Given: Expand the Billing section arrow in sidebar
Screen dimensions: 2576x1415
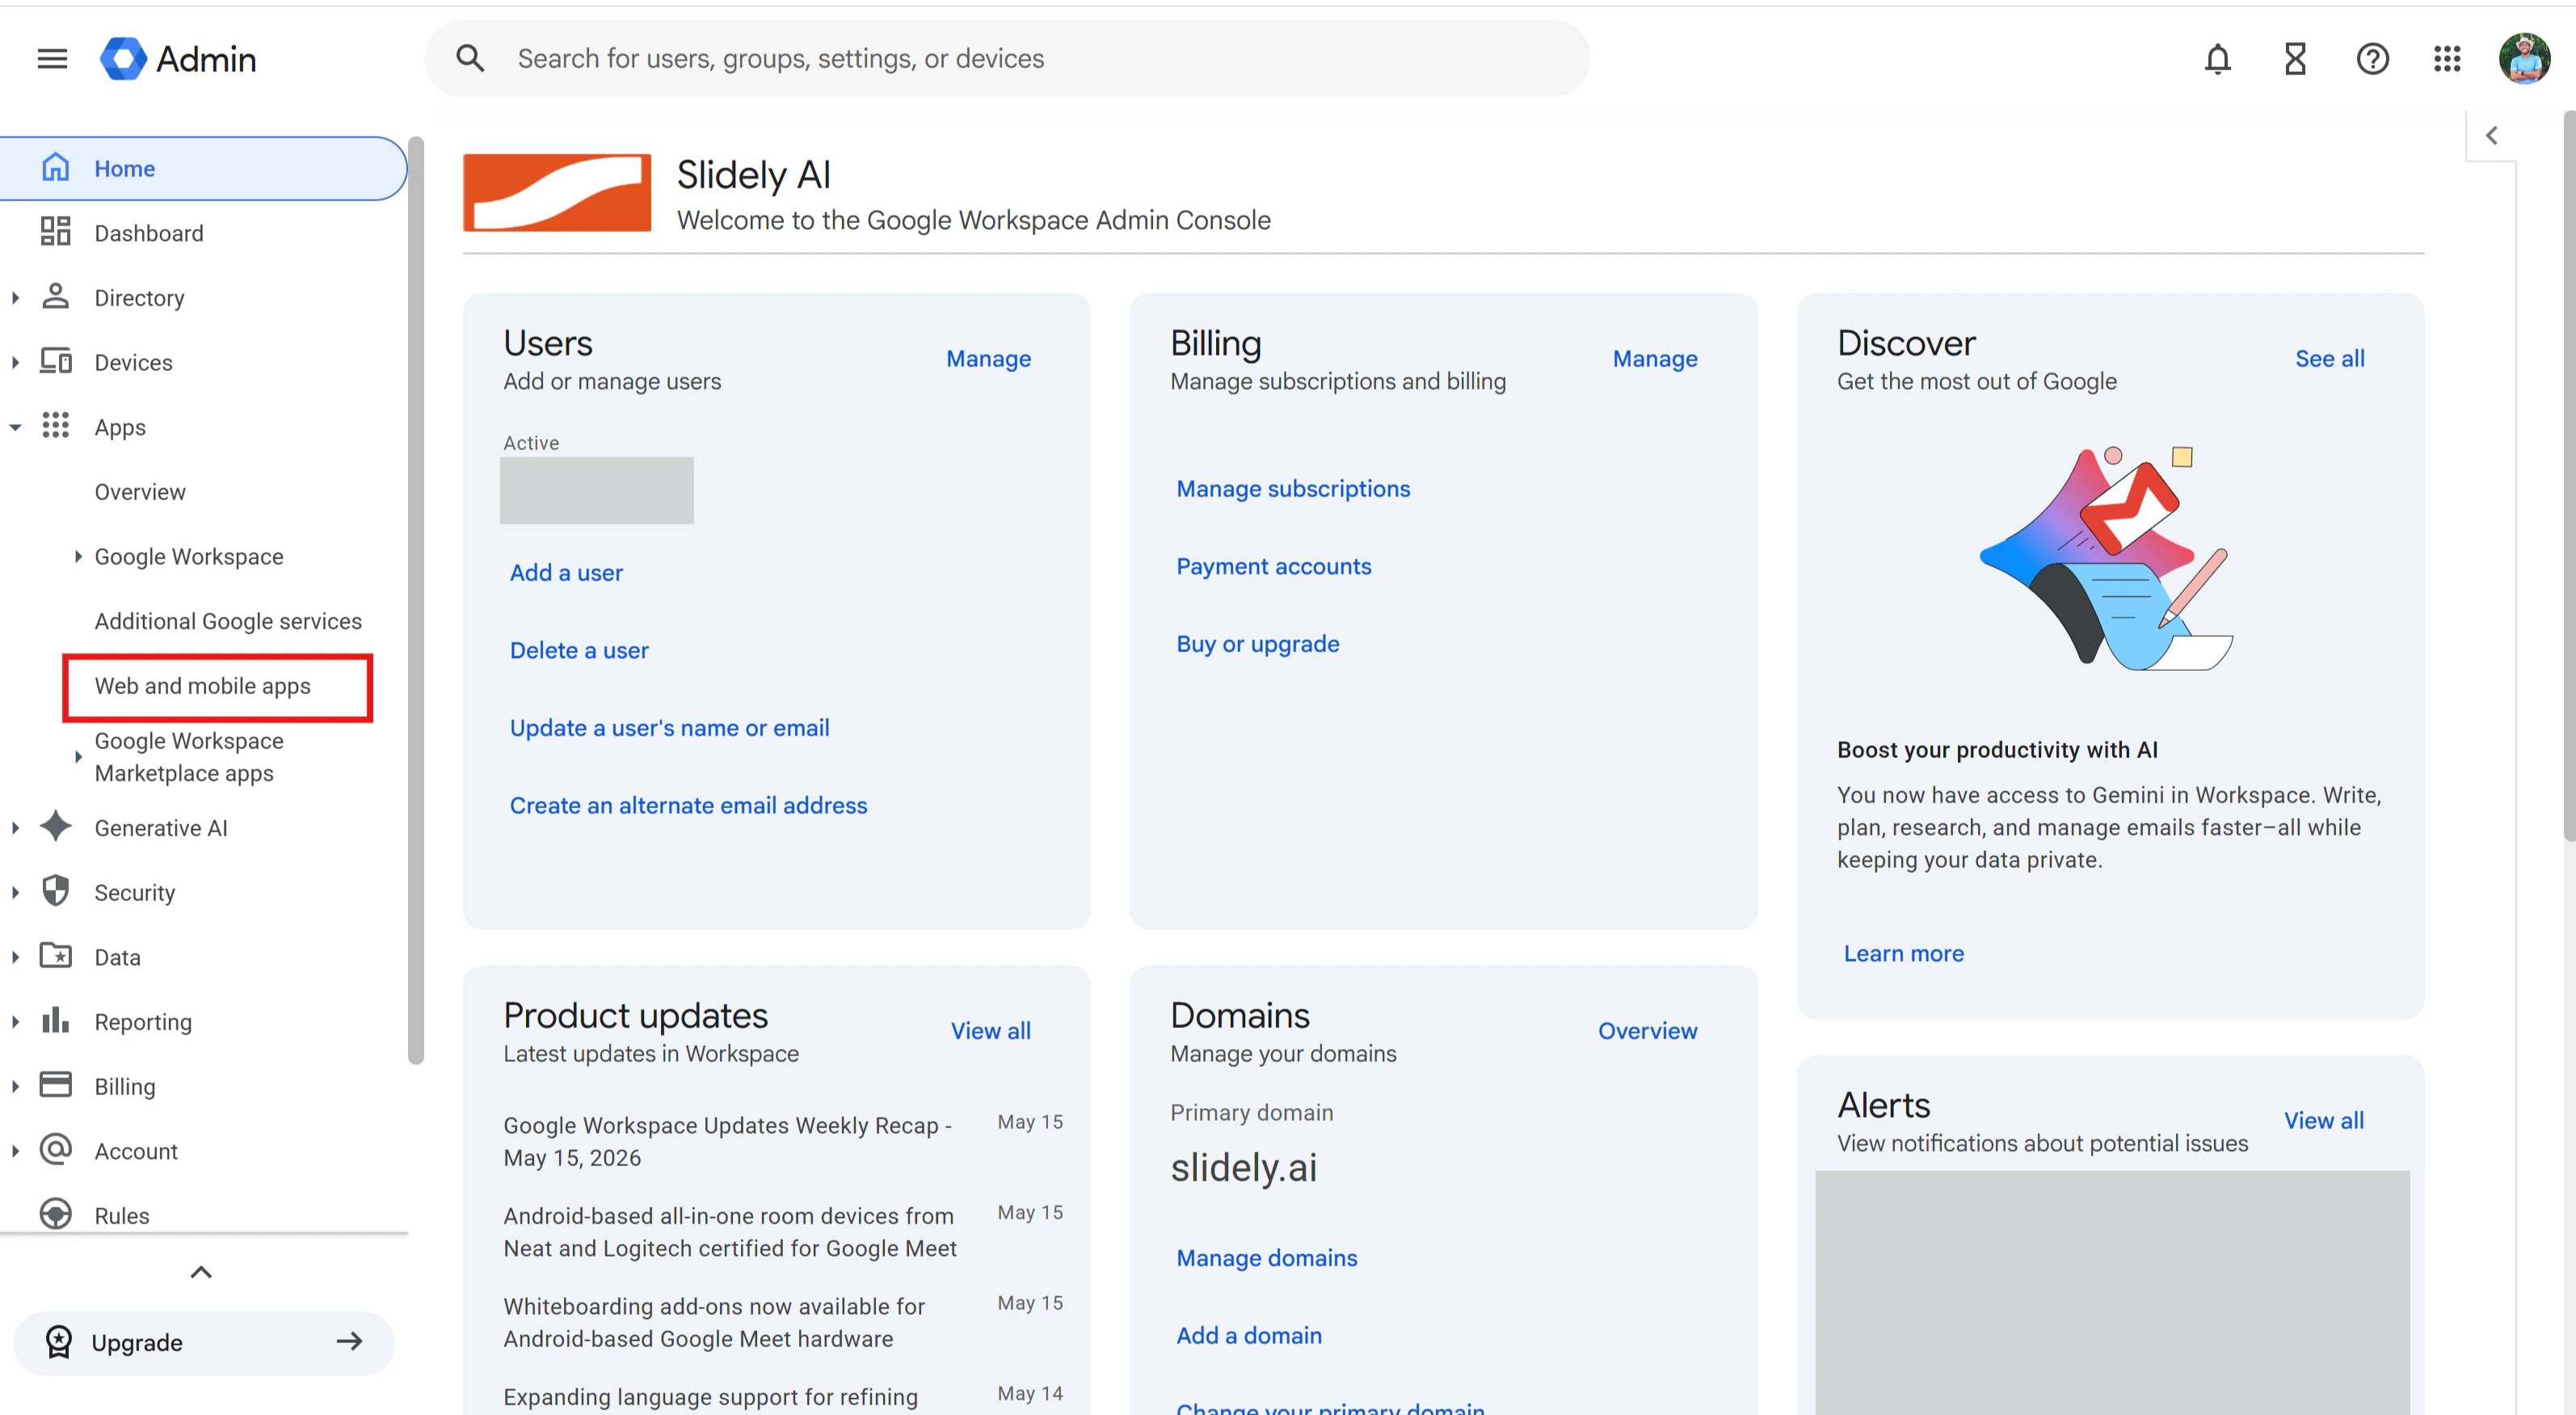Looking at the screenshot, I should (15, 1086).
